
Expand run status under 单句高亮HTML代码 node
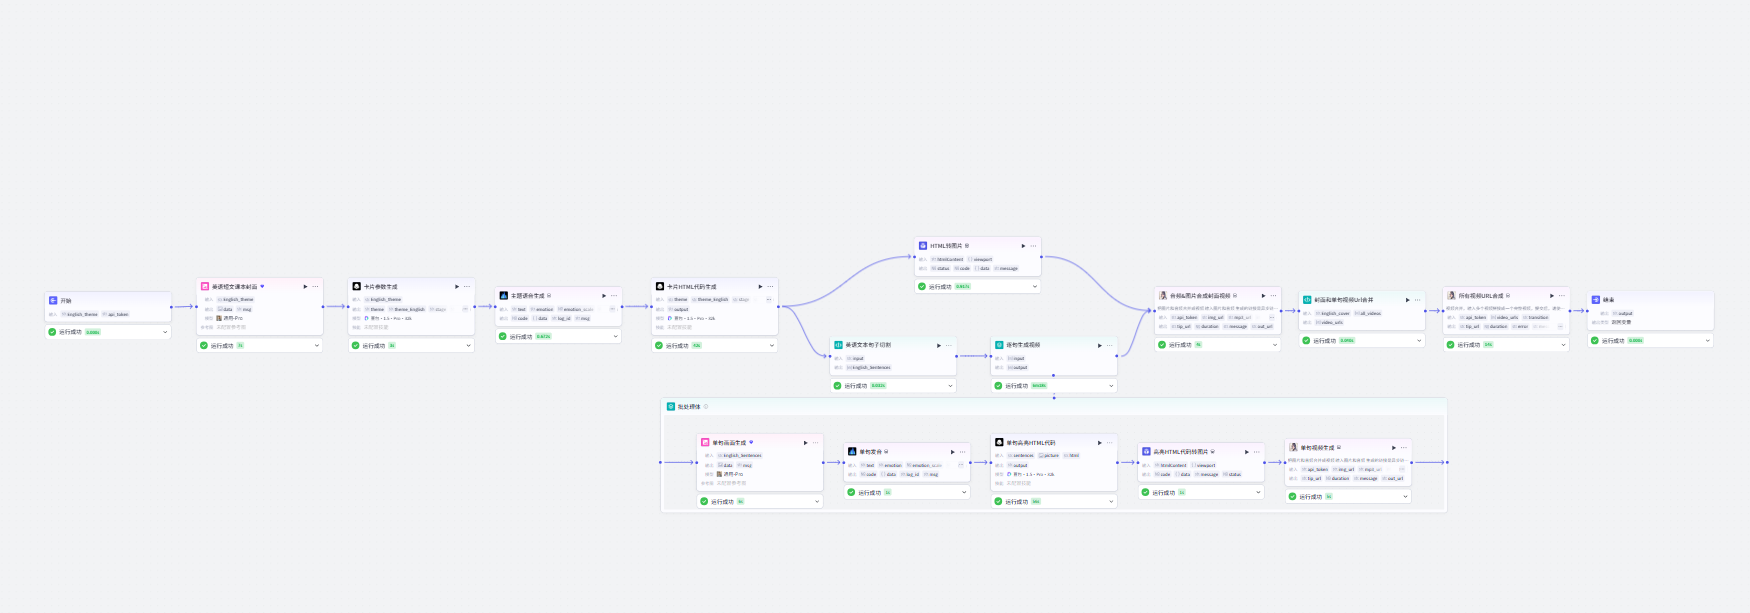pyautogui.click(x=1111, y=501)
